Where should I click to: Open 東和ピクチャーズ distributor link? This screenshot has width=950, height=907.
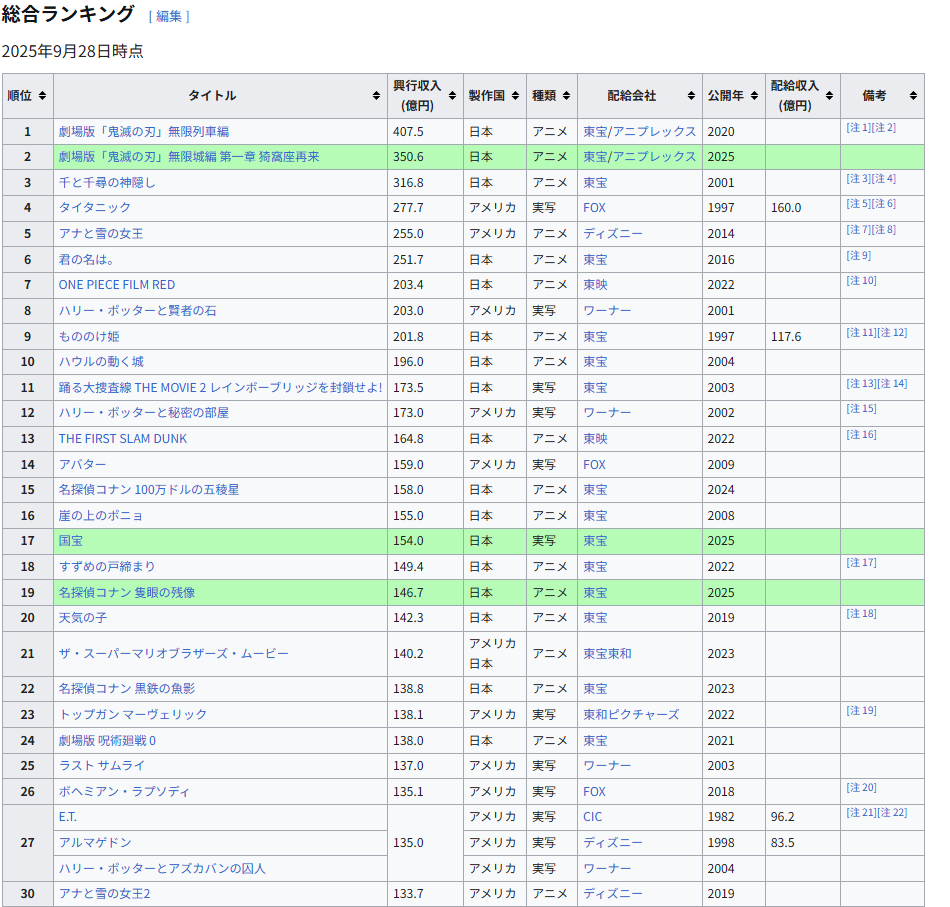click(630, 715)
